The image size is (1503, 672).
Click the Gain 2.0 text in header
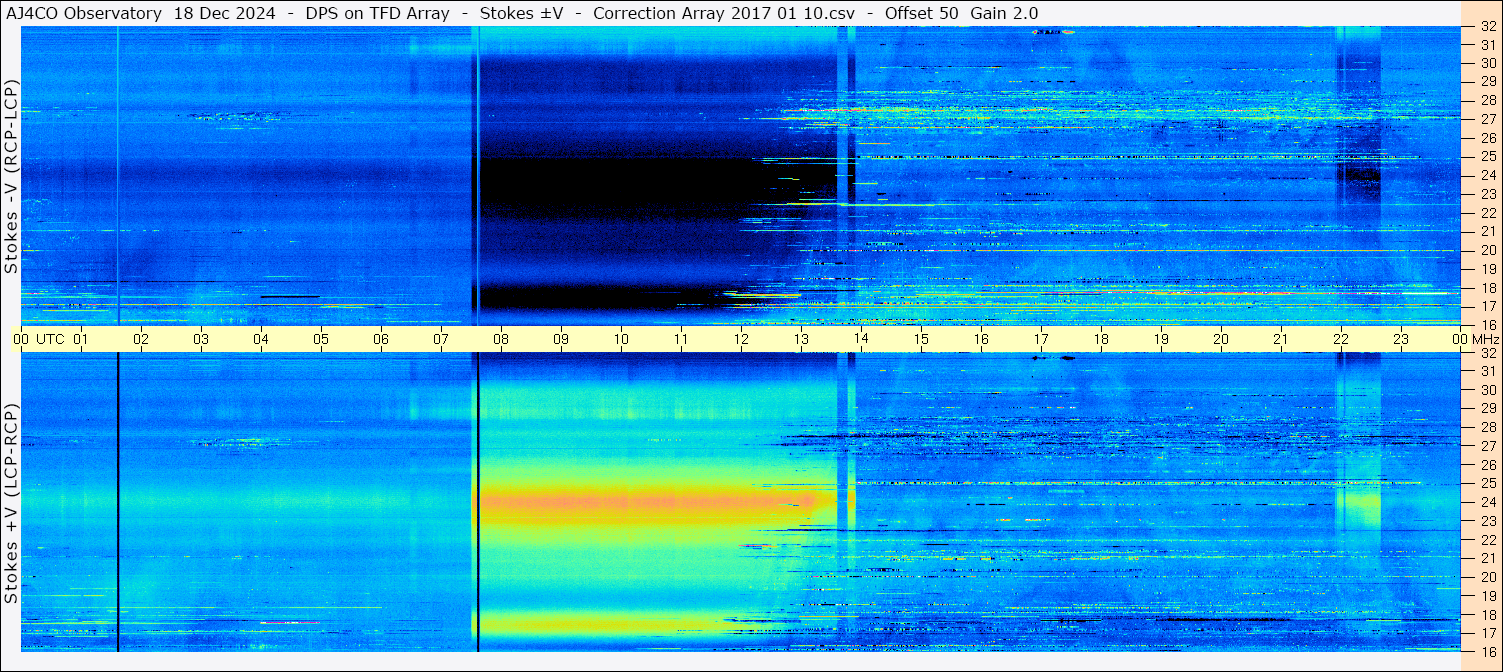1004,13
